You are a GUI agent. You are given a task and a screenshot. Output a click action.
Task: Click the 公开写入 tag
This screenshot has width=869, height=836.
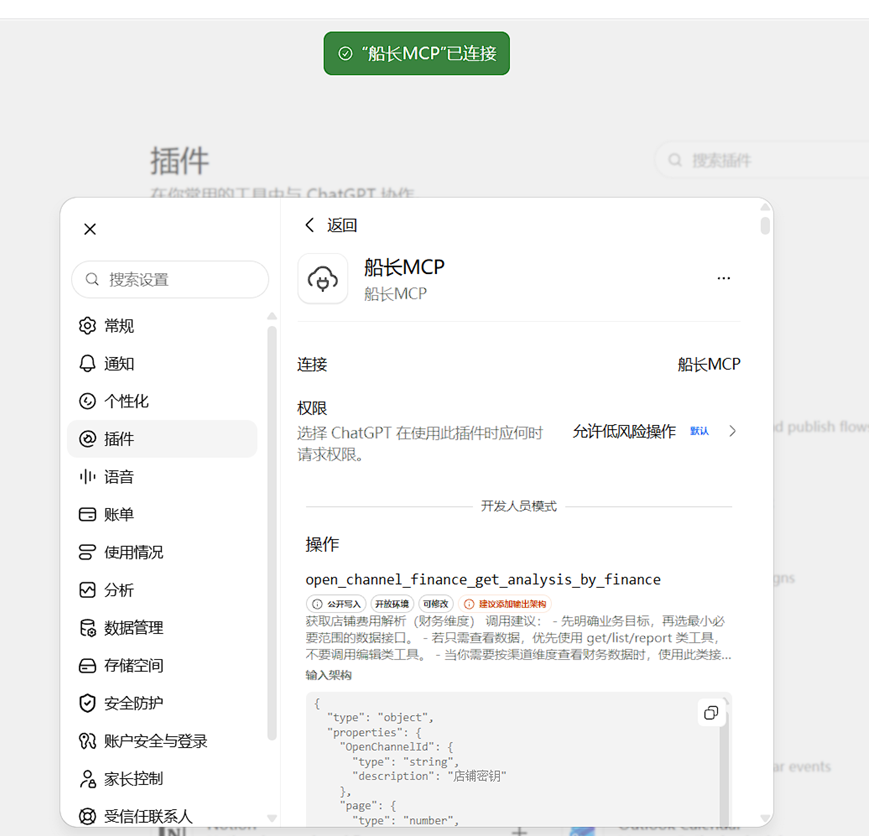coord(336,604)
